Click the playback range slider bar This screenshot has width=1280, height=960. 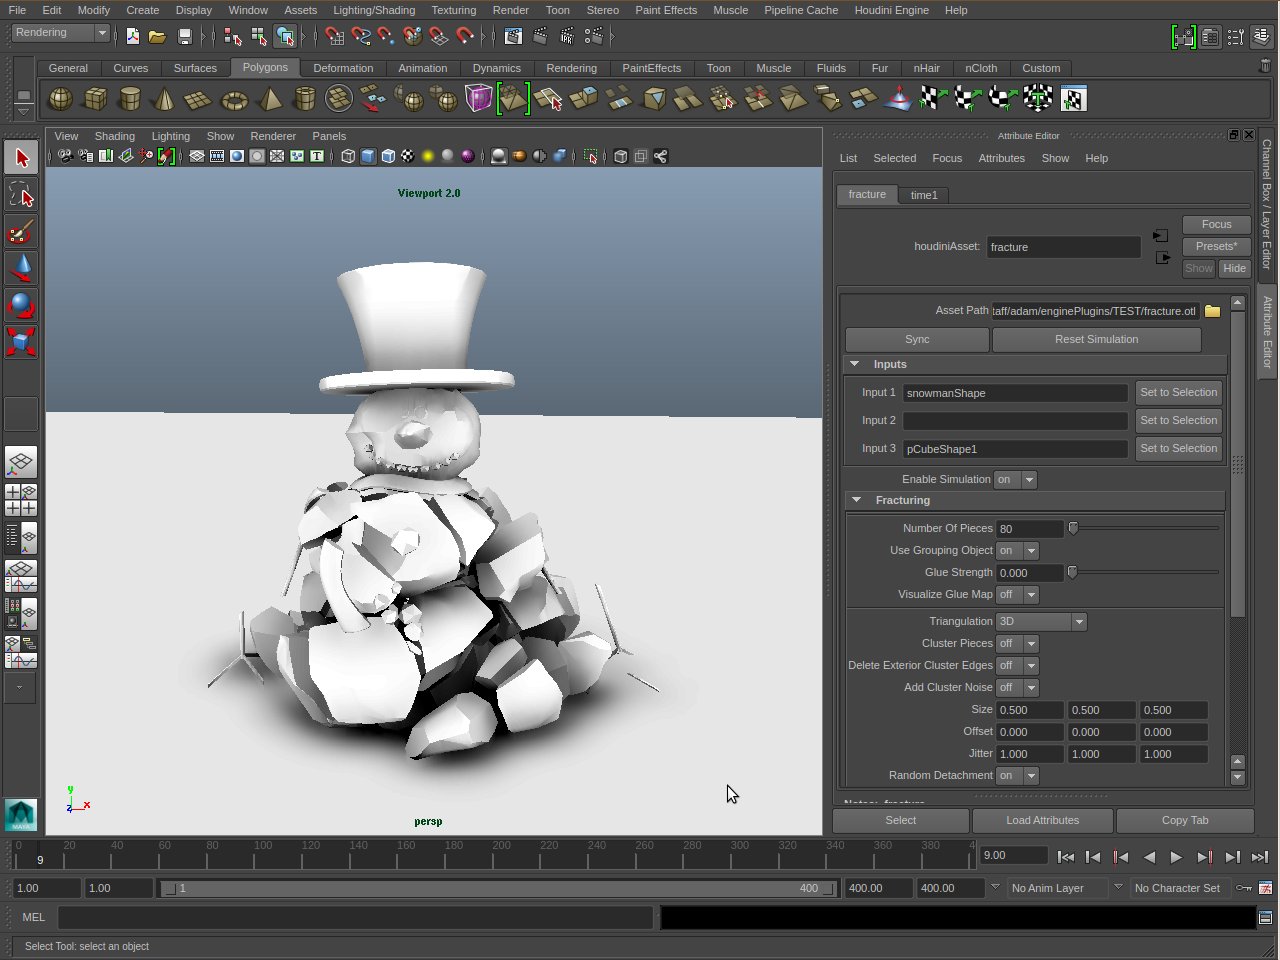(498, 888)
